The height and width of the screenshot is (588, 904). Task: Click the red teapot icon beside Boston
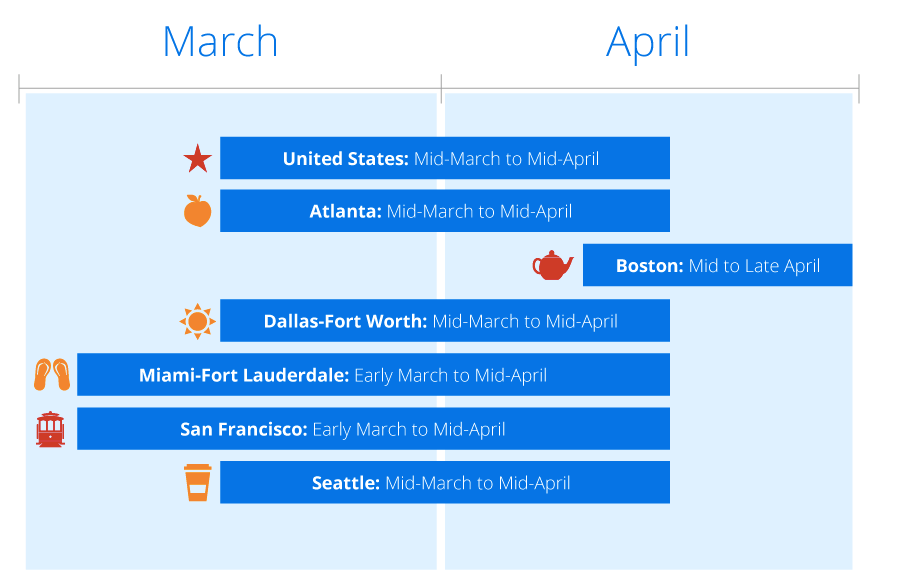click(552, 265)
